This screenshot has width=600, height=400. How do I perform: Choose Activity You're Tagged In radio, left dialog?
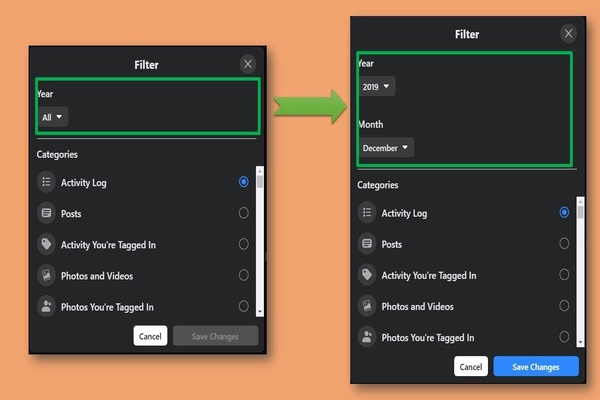[243, 244]
